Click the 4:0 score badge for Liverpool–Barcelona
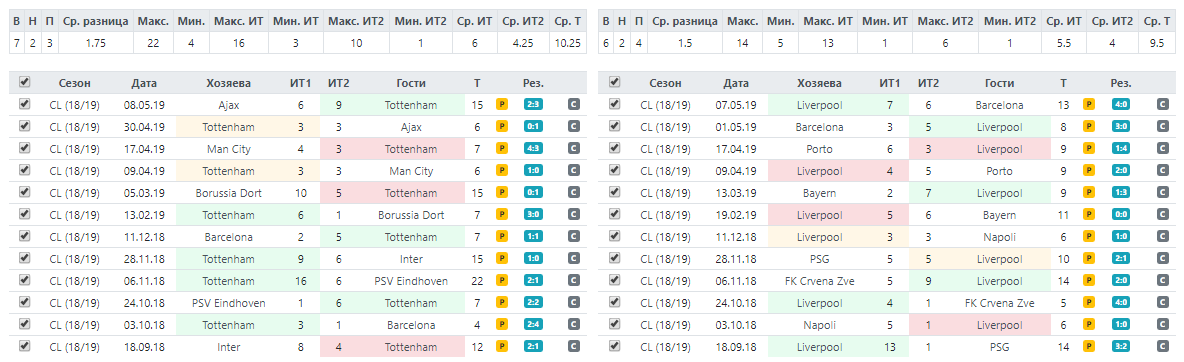 pyautogui.click(x=1121, y=106)
